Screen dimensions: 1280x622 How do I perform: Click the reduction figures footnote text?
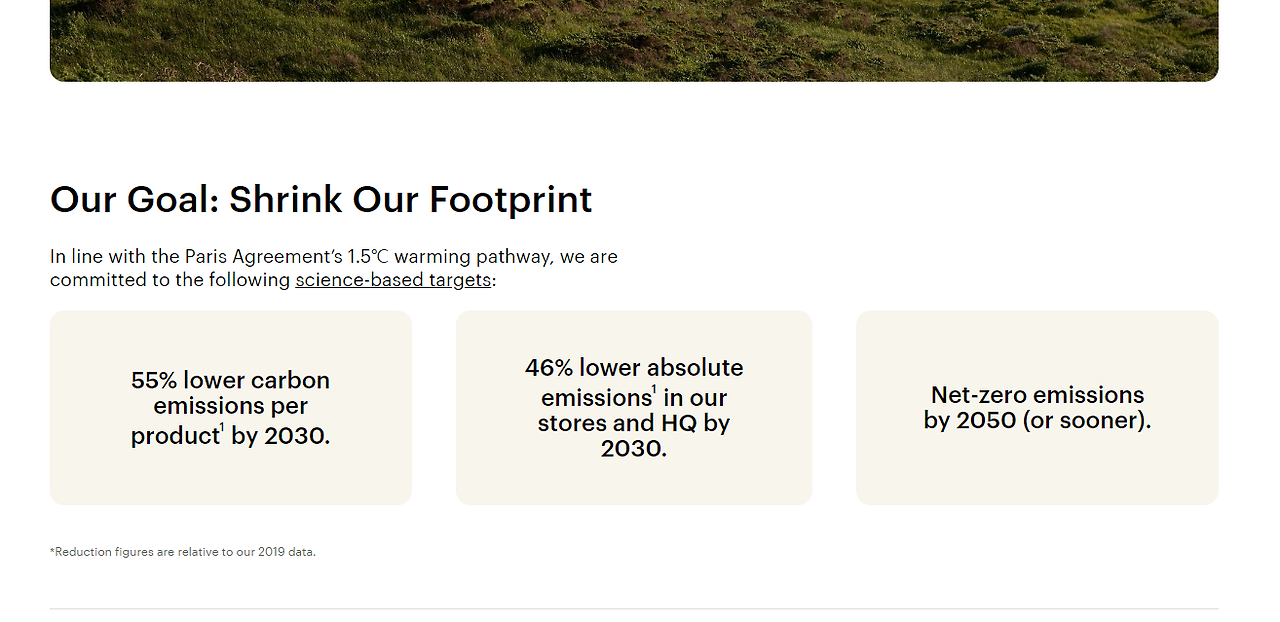[x=182, y=552]
